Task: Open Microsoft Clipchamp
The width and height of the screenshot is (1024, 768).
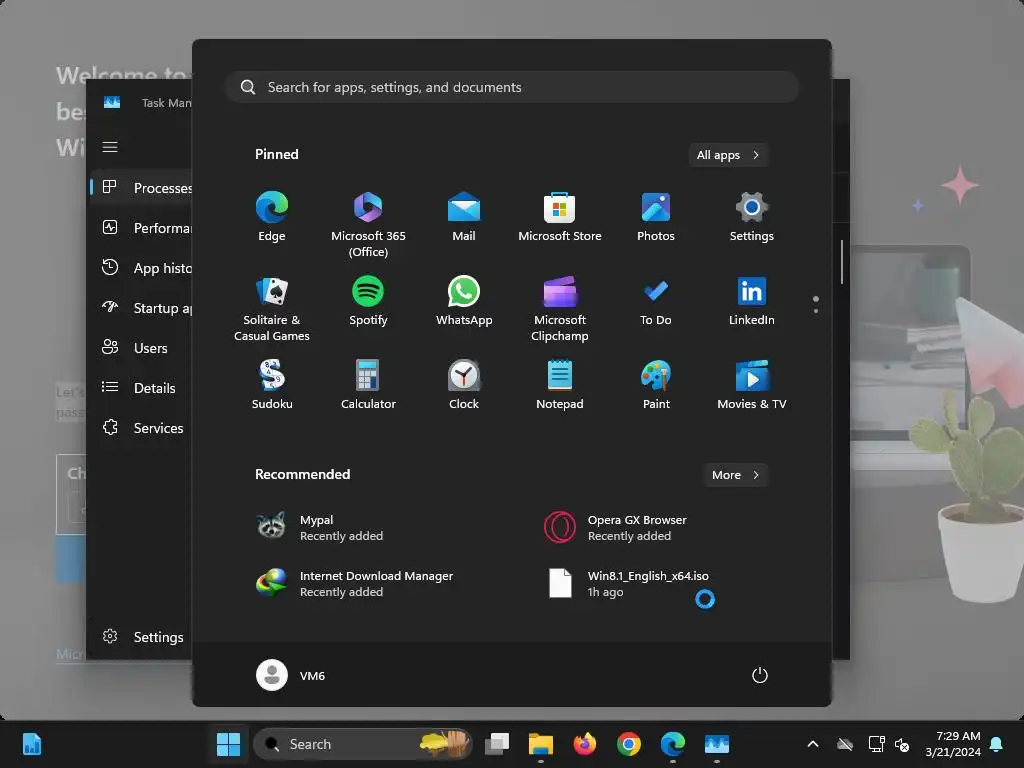Action: click(560, 308)
